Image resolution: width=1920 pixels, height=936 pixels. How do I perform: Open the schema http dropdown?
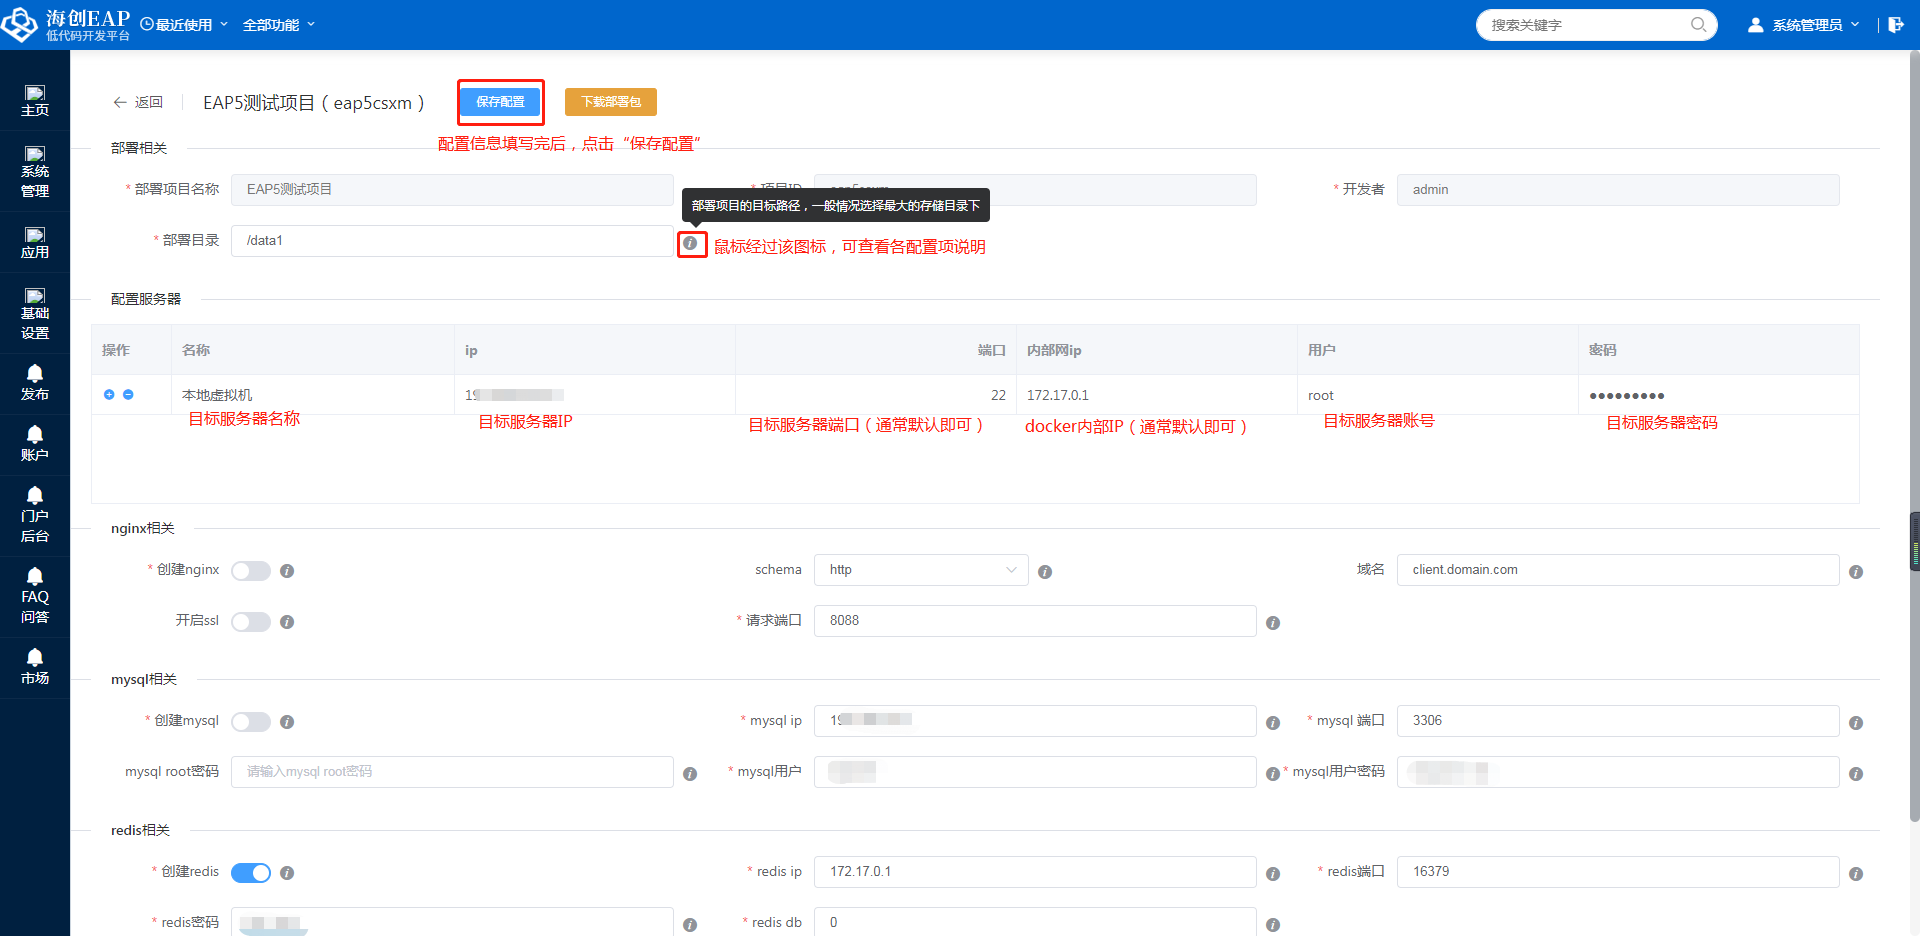920,570
